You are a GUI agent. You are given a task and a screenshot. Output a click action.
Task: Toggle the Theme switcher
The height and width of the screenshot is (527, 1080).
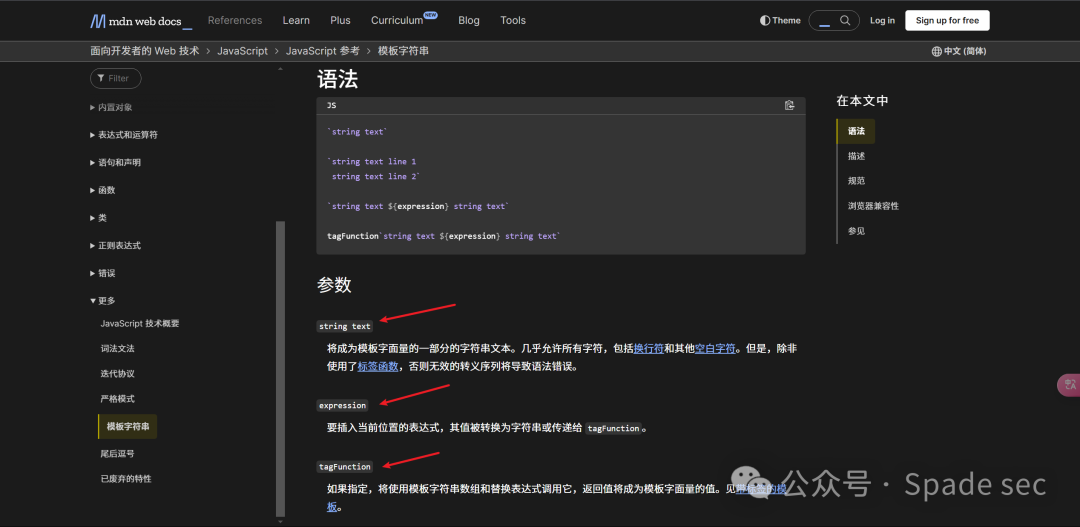[780, 21]
